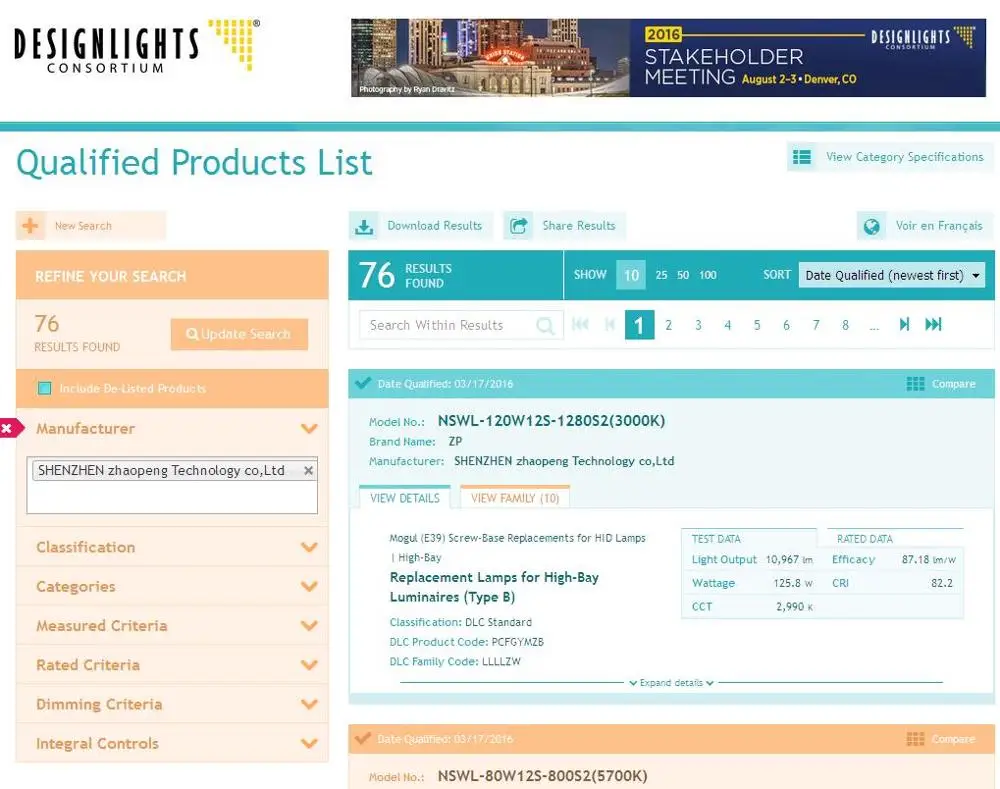Go to results page 8
Screen dimensions: 1000x789
845,325
